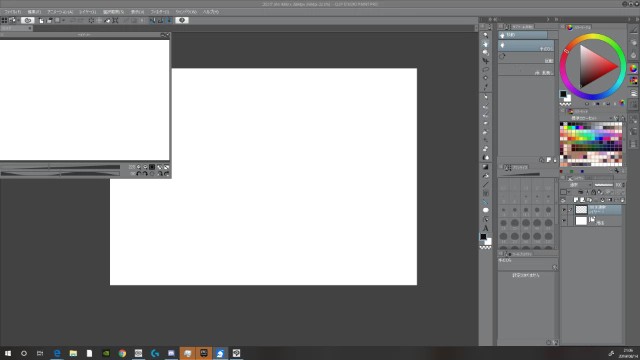Image resolution: width=640 pixels, height=360 pixels.
Task: Toggle snap to grid icon in command bar
Action: click(x=169, y=20)
